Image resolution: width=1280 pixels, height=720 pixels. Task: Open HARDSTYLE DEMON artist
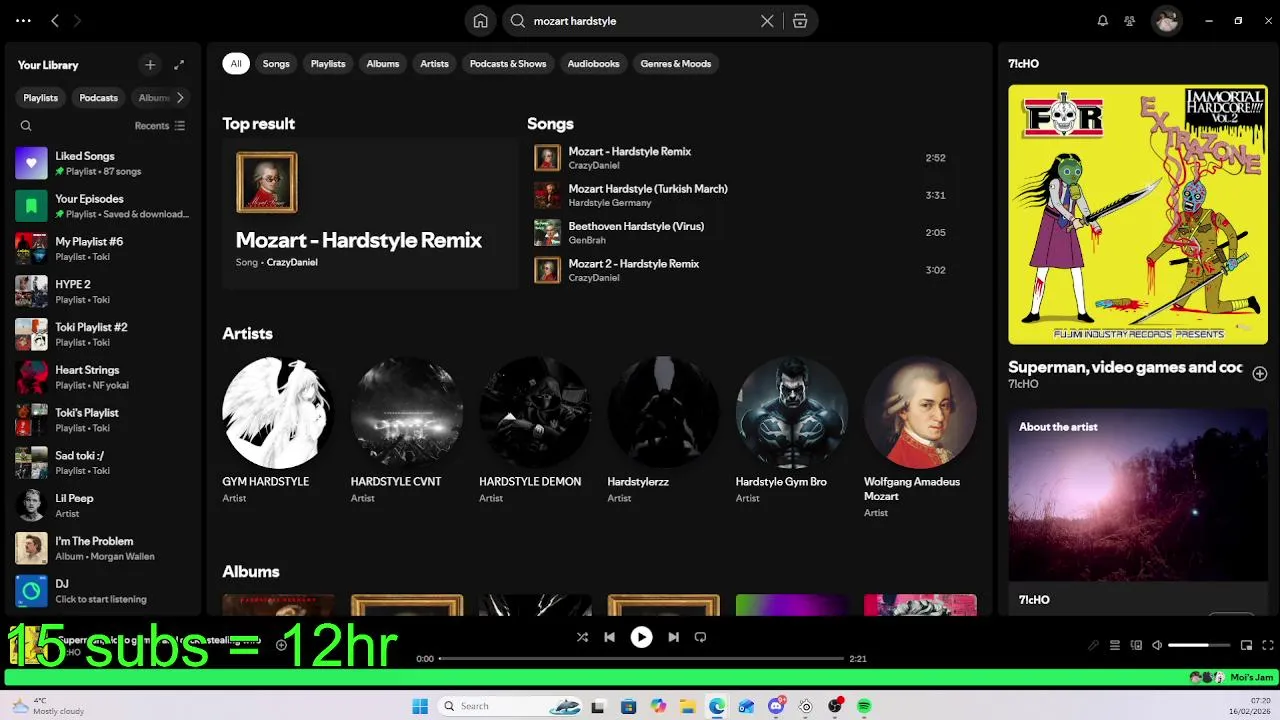[x=534, y=430]
